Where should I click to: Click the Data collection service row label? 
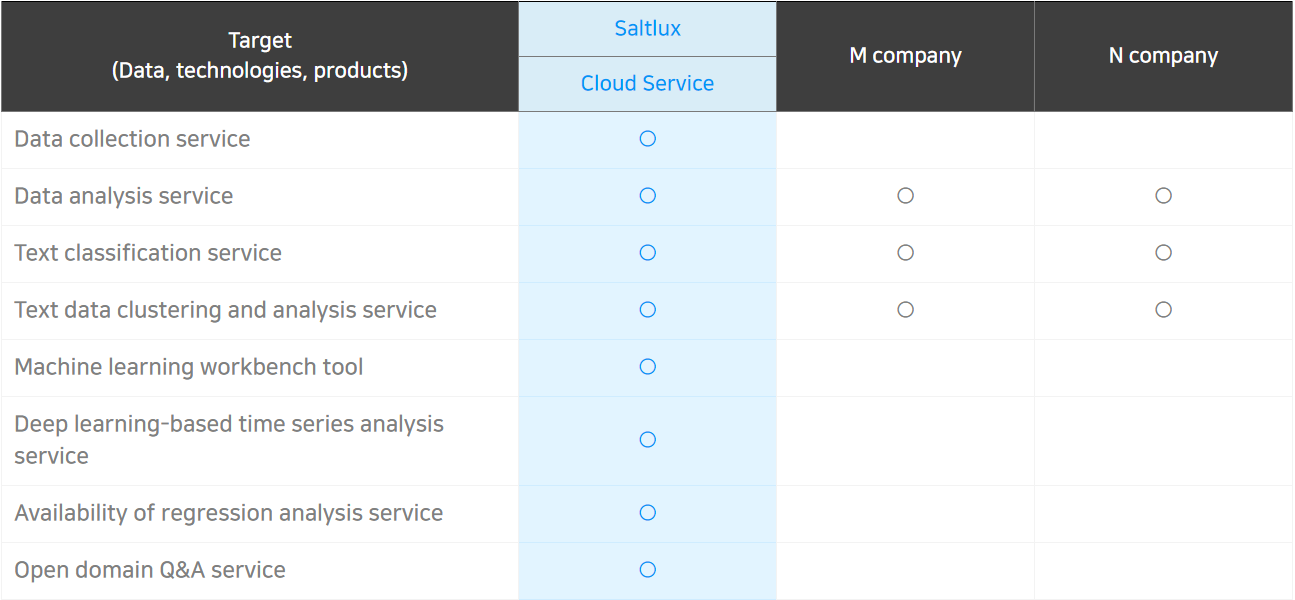point(132,139)
